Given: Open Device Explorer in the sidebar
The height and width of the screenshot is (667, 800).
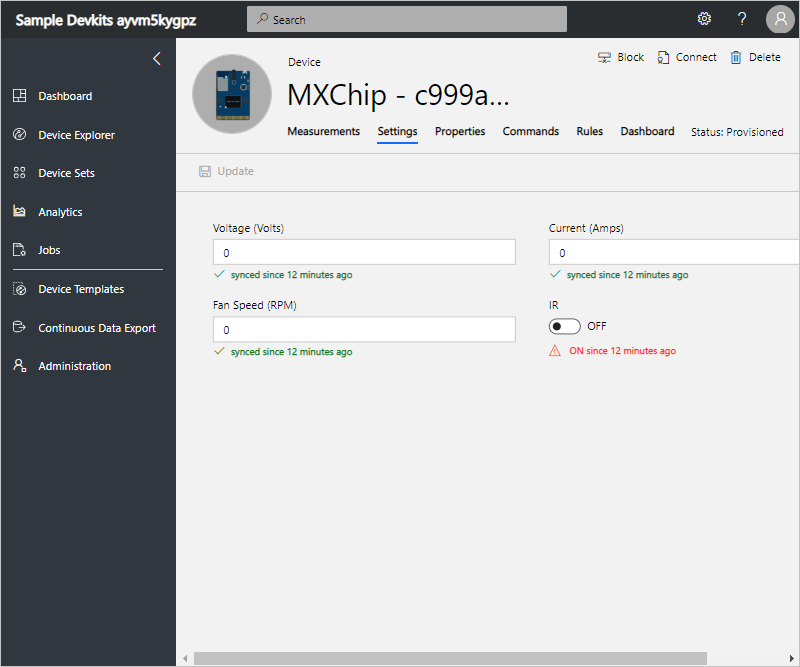Looking at the screenshot, I should [75, 134].
